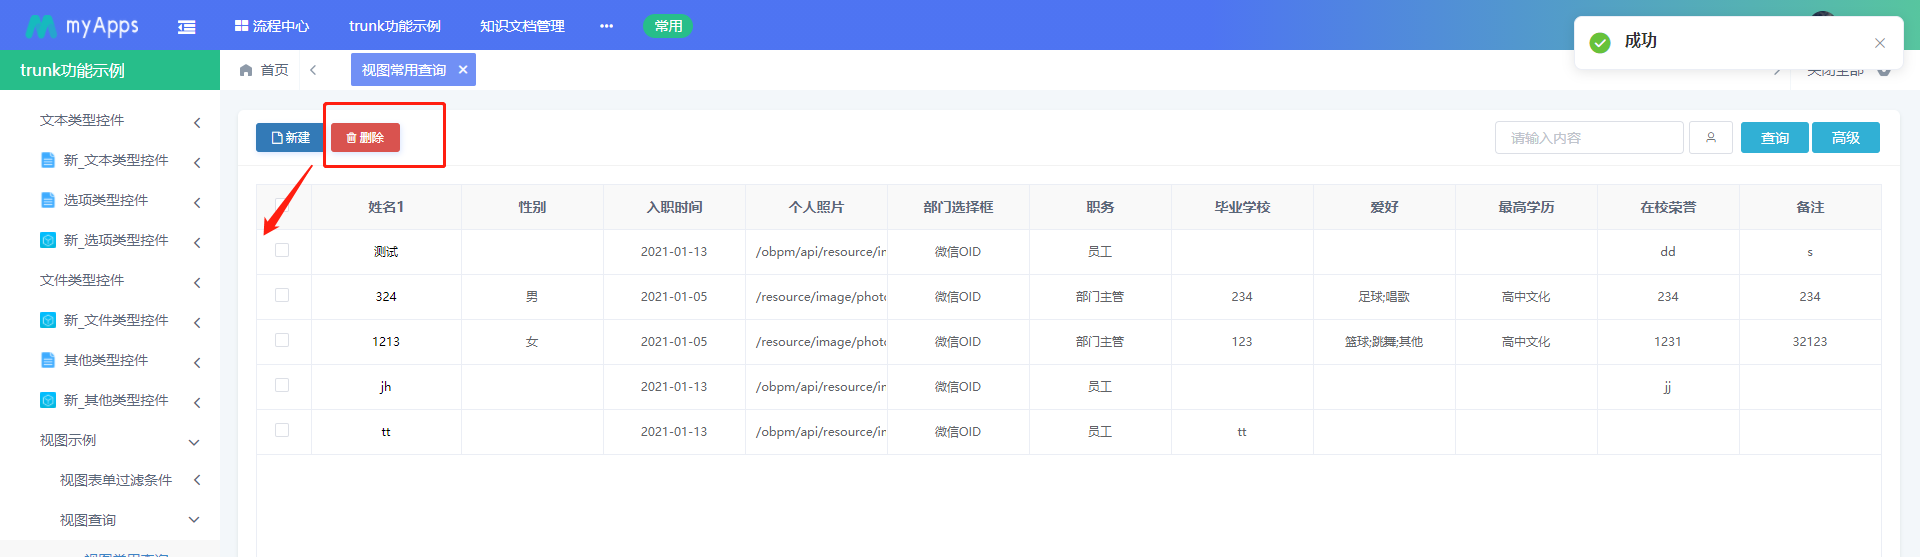
Task: Click the 新建 button
Action: point(290,138)
